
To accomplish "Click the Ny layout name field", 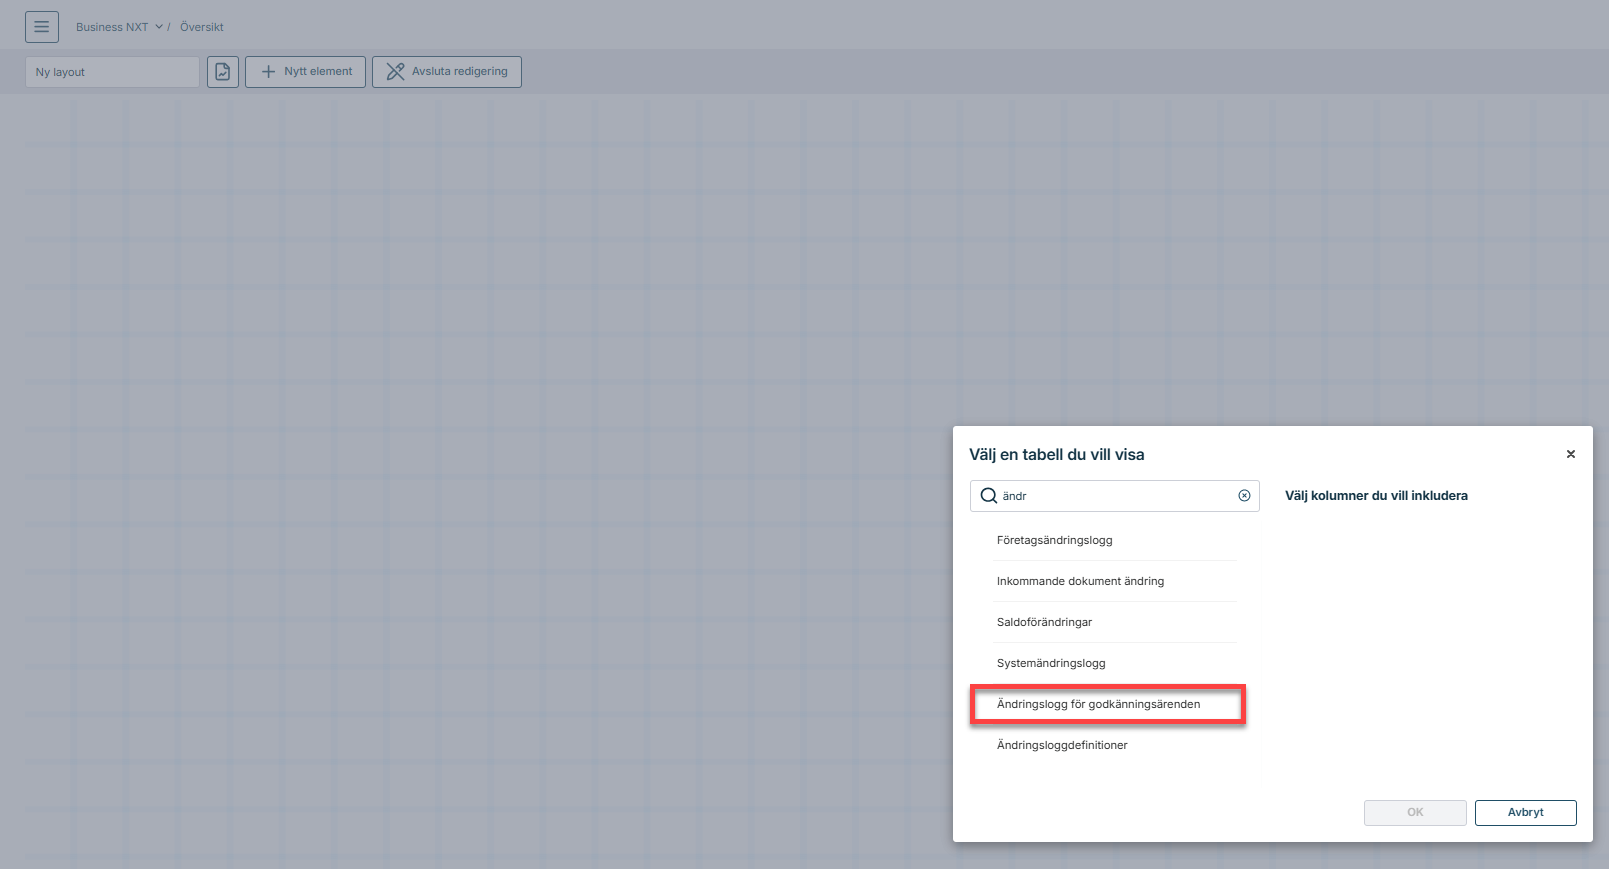I will point(112,72).
